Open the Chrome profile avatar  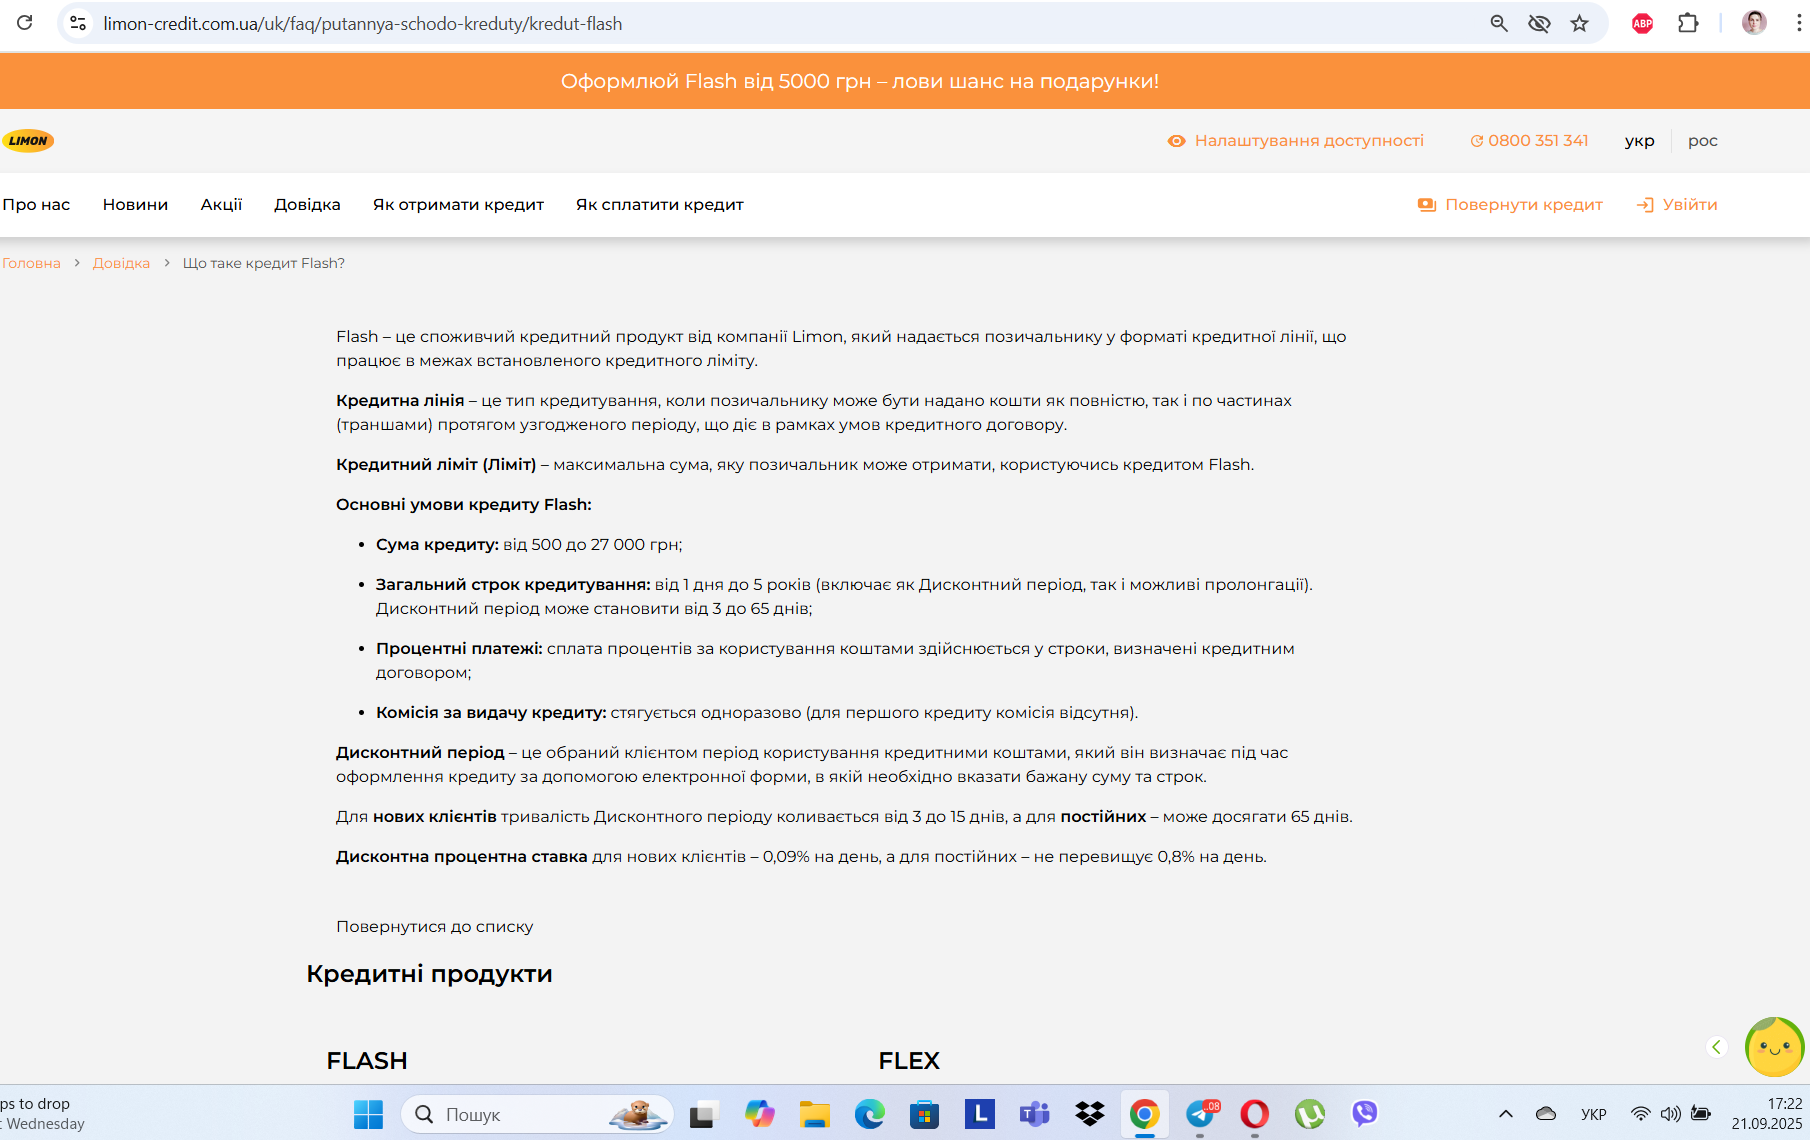point(1754,23)
